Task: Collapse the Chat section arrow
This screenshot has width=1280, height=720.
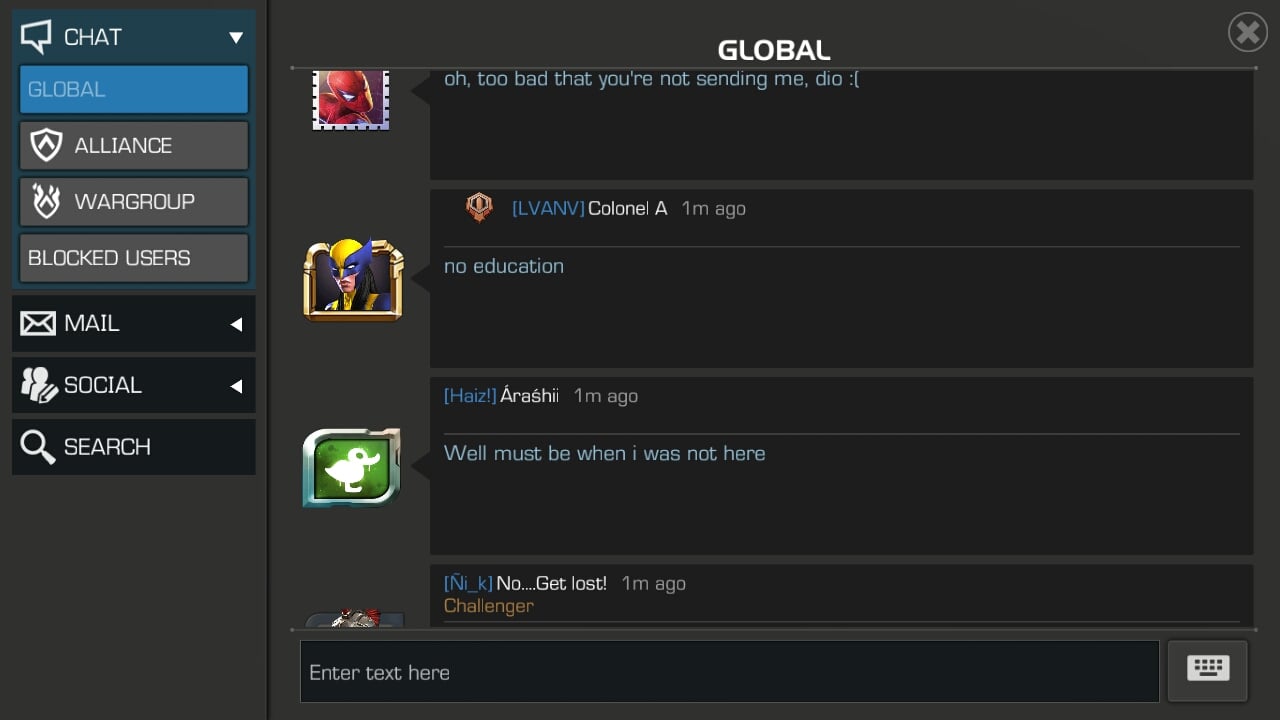Action: pos(236,38)
